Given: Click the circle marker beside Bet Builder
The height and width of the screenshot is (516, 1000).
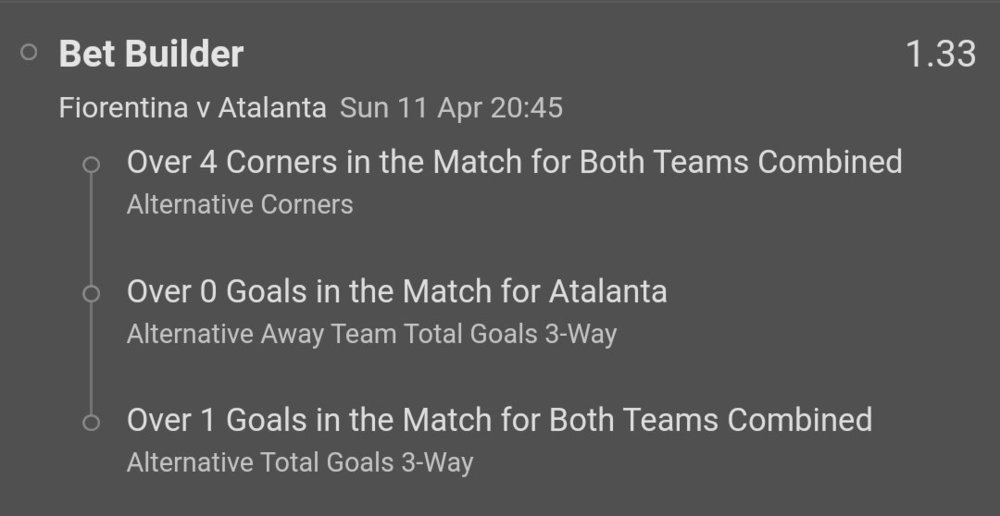Looking at the screenshot, I should click(x=29, y=53).
